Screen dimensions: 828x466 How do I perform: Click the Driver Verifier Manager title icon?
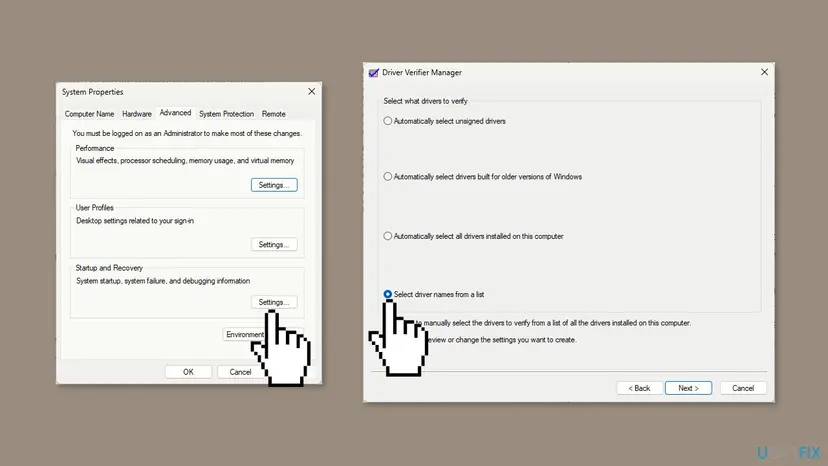[x=373, y=73]
